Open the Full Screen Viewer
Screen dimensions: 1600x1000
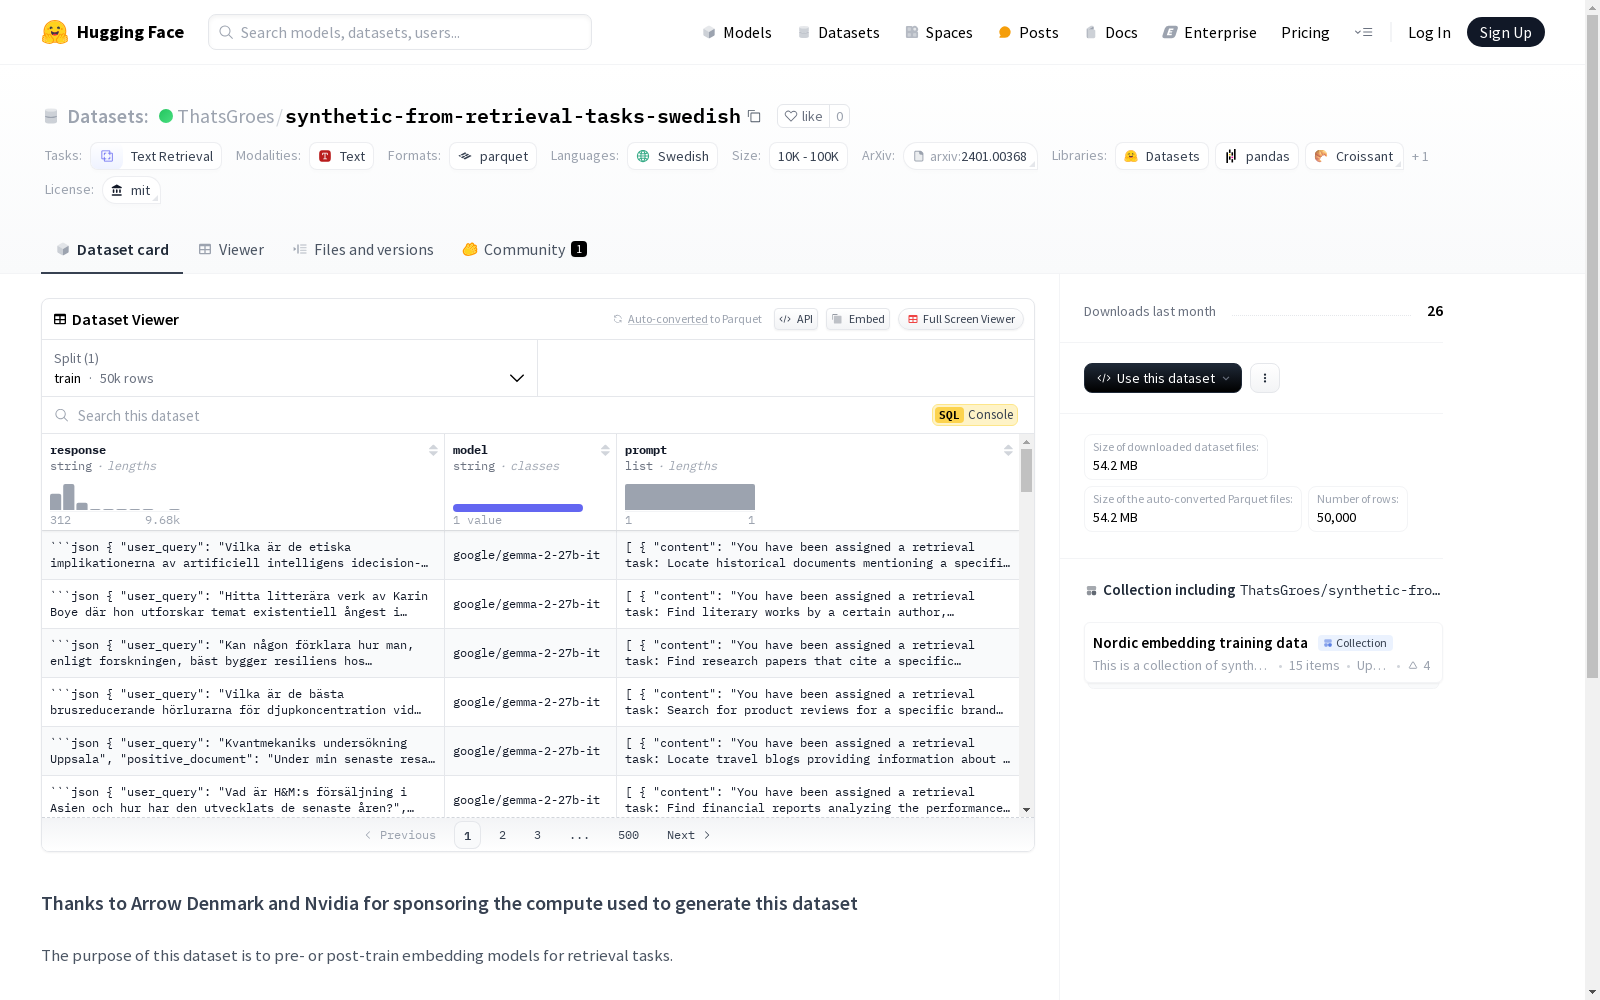click(961, 319)
